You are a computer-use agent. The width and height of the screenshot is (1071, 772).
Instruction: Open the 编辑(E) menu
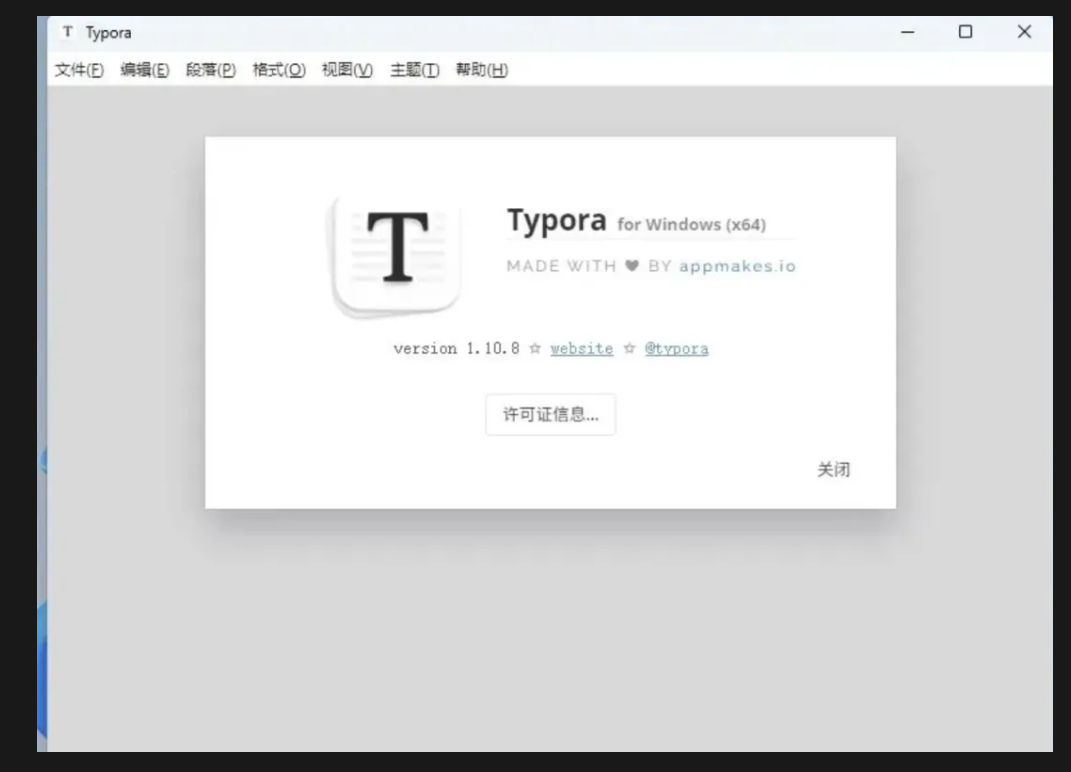pyautogui.click(x=145, y=70)
